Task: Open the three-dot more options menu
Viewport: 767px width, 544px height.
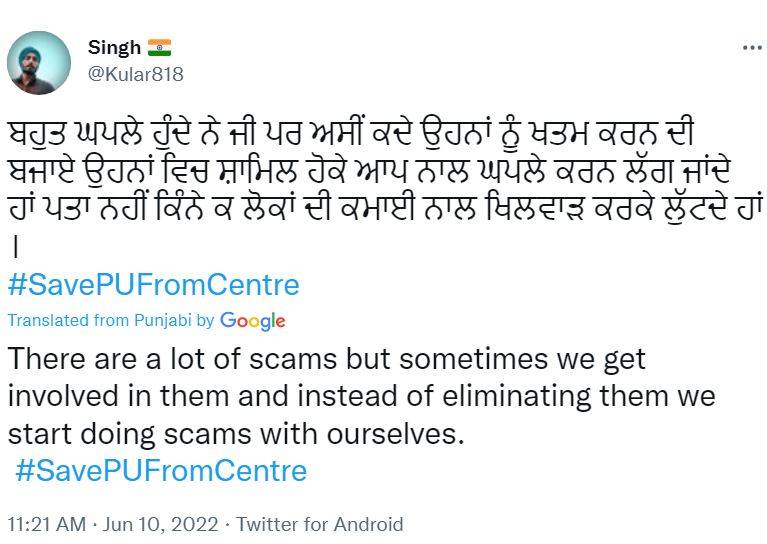Action: [752, 47]
